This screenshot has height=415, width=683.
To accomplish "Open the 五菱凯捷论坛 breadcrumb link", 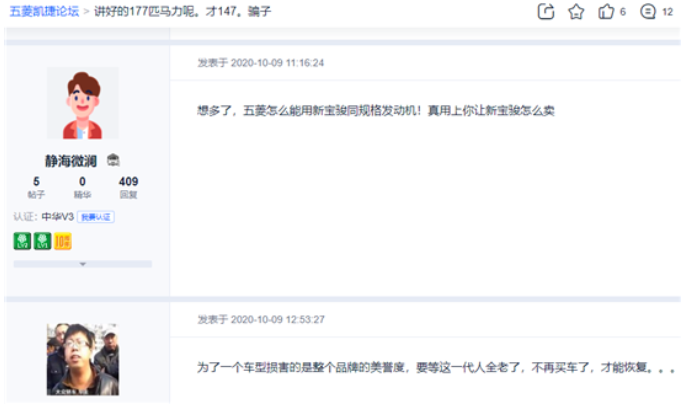I will point(43,12).
